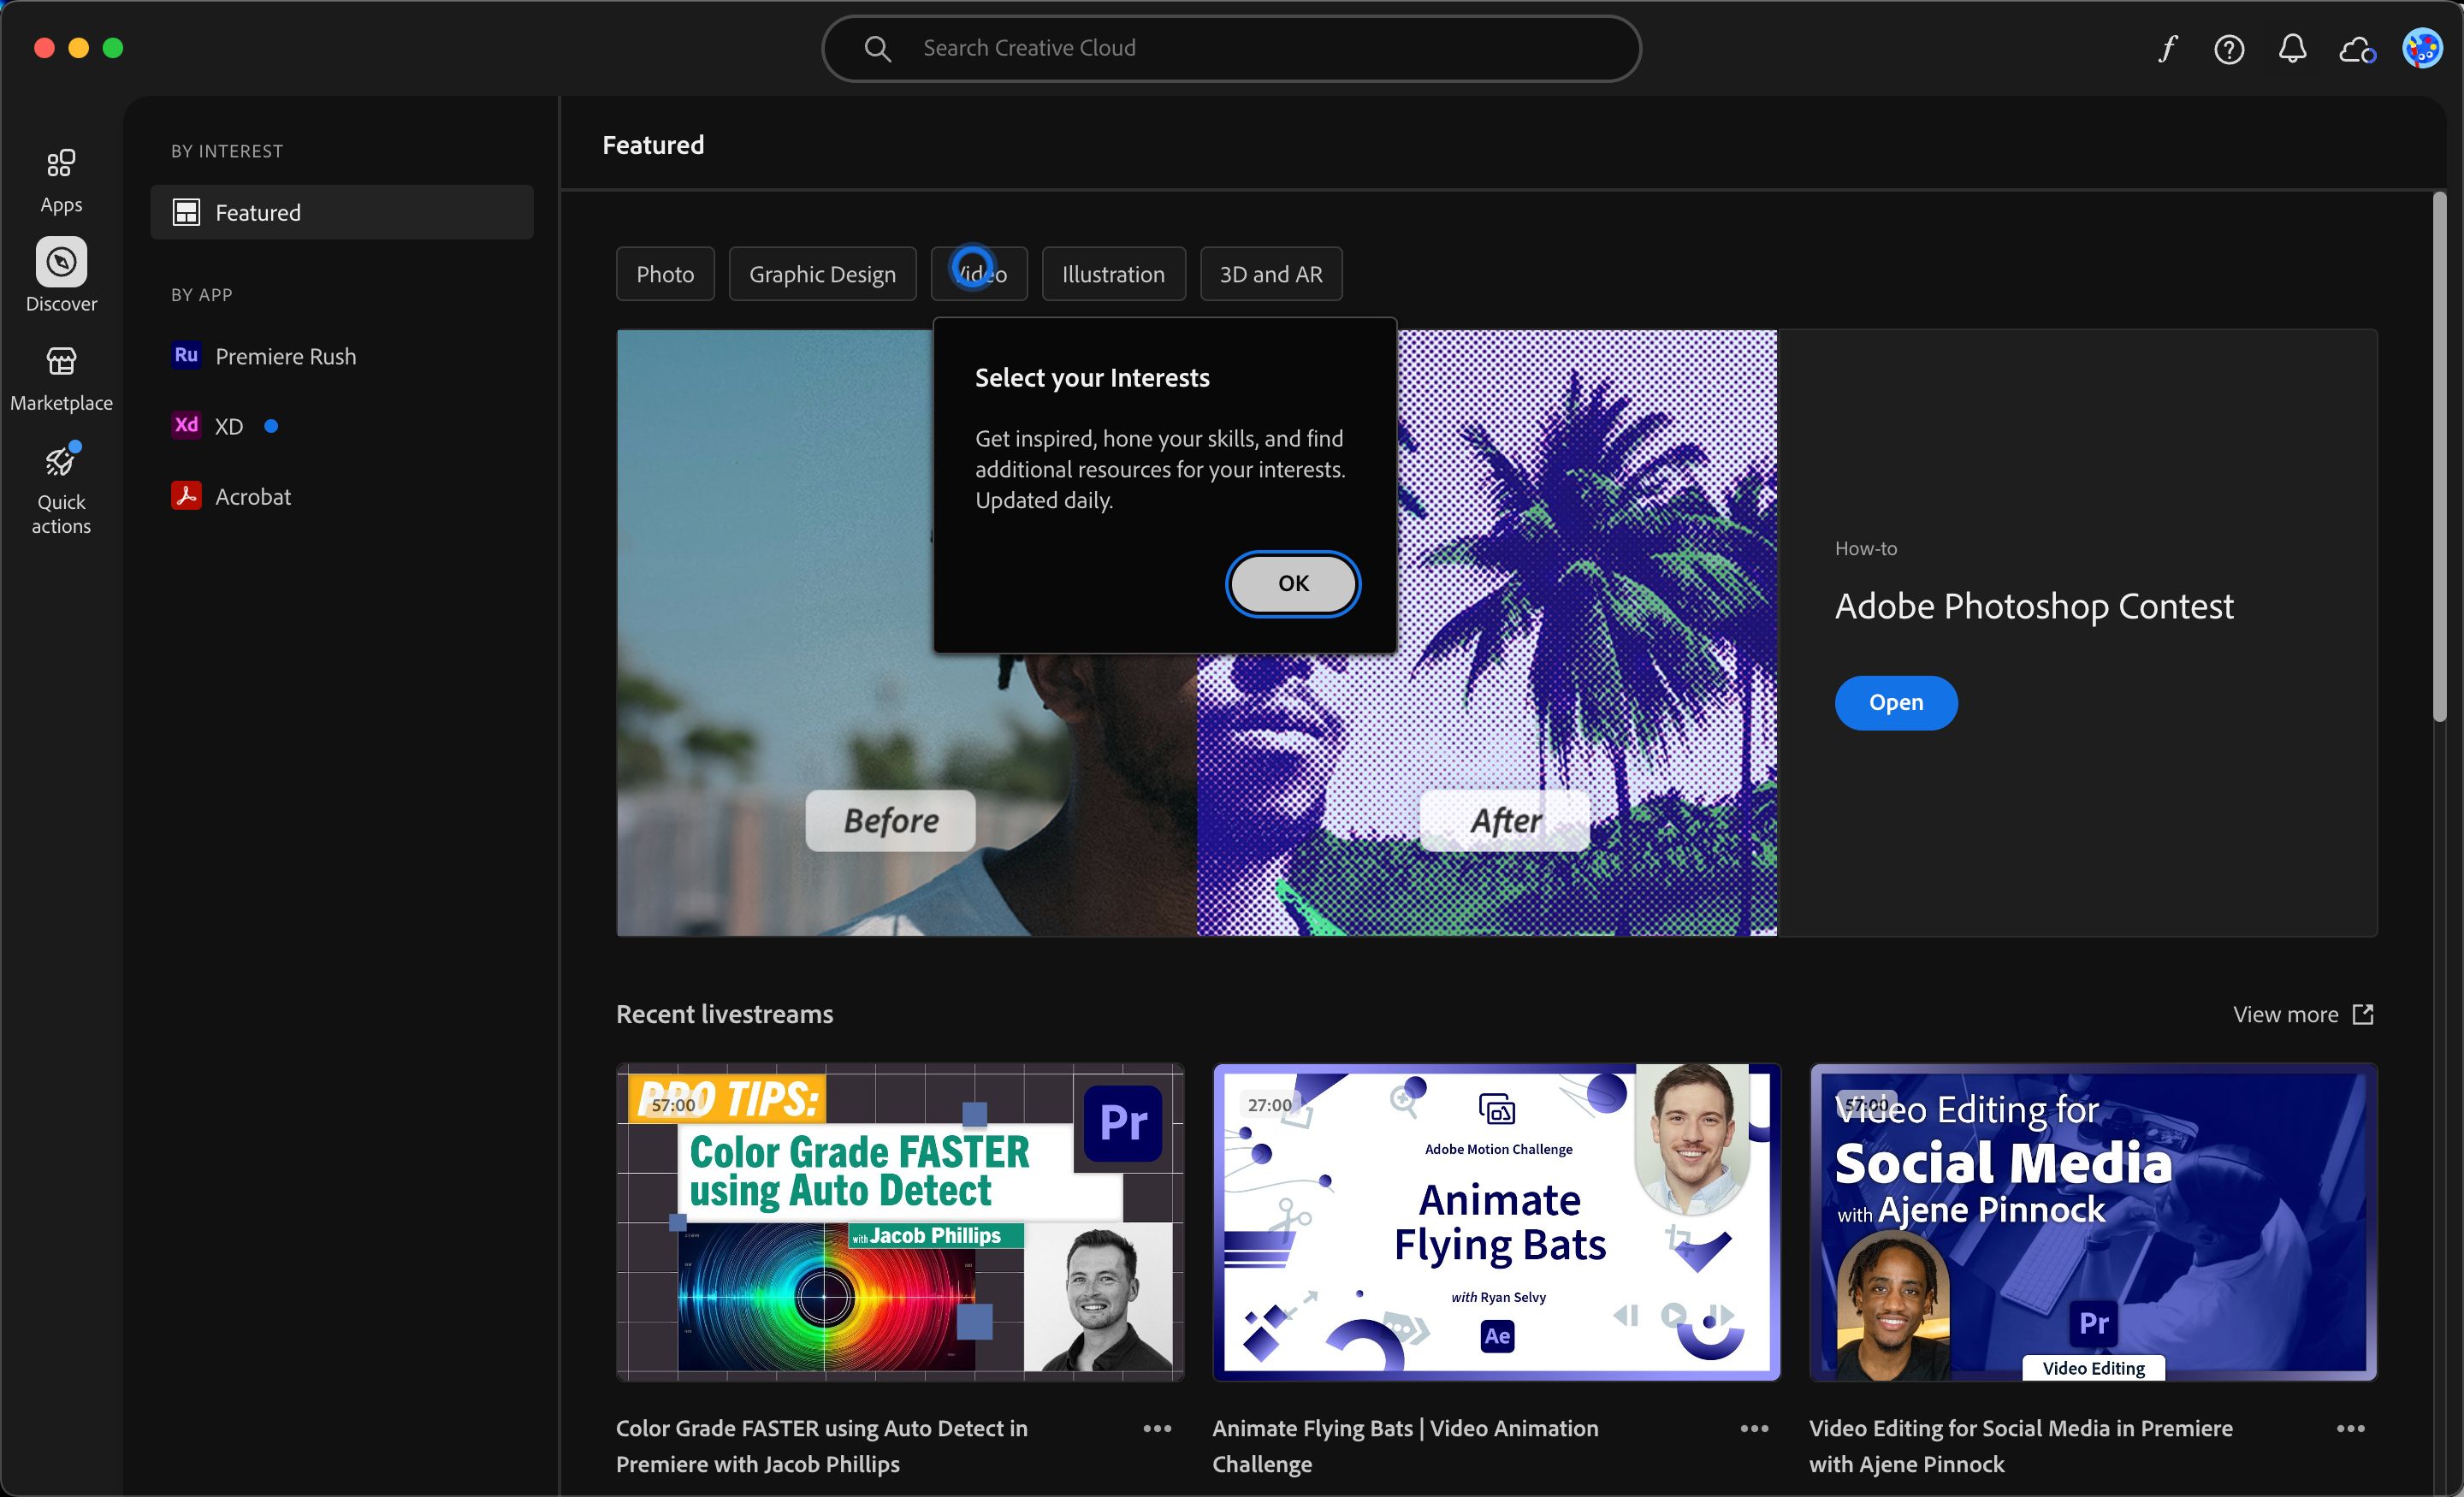Click the title 'Video Editing for Social Media in Premiere'

[x=2020, y=1446]
